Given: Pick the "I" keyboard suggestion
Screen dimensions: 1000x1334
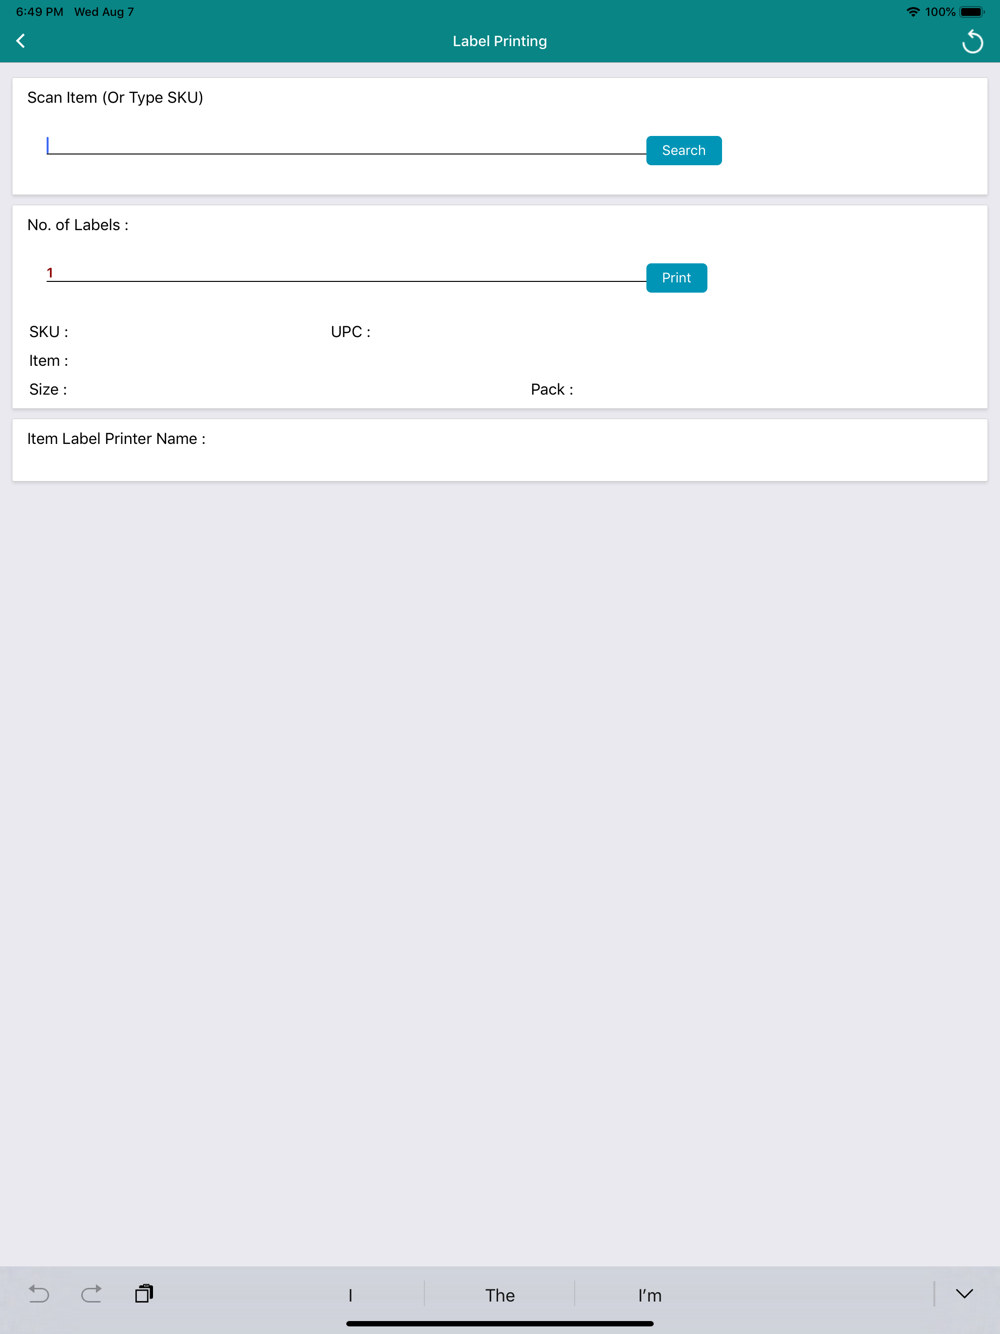Looking at the screenshot, I should coord(350,1295).
